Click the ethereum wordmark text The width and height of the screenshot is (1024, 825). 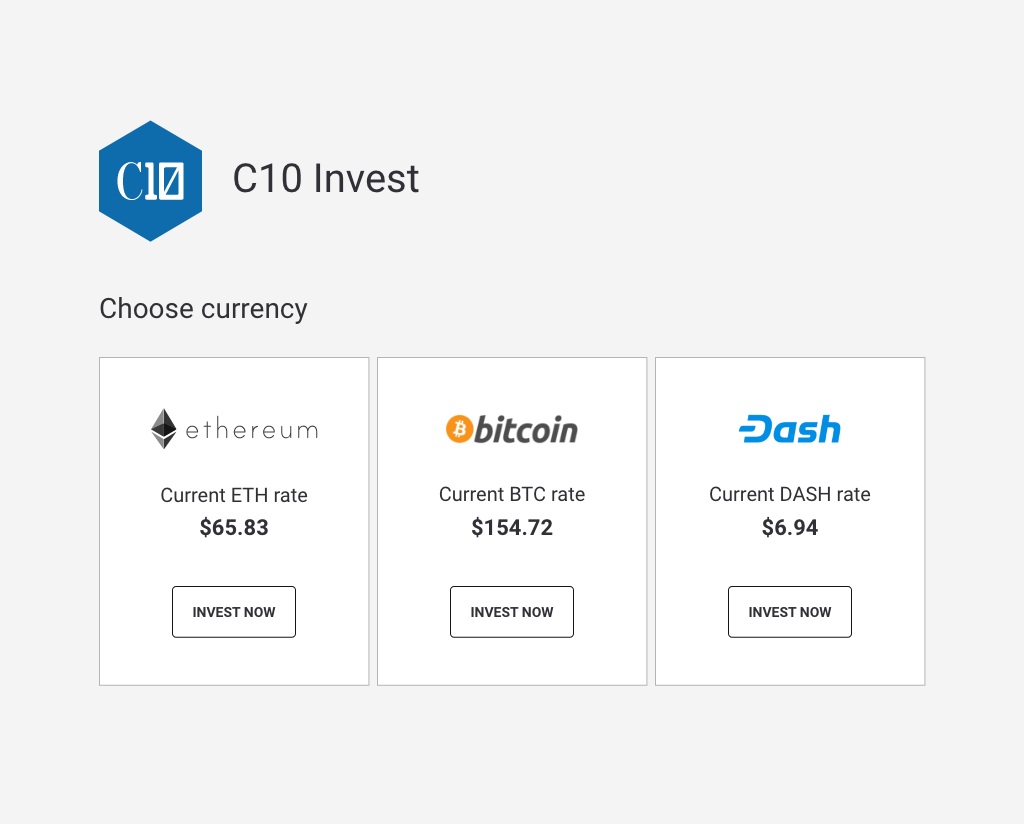tap(251, 430)
